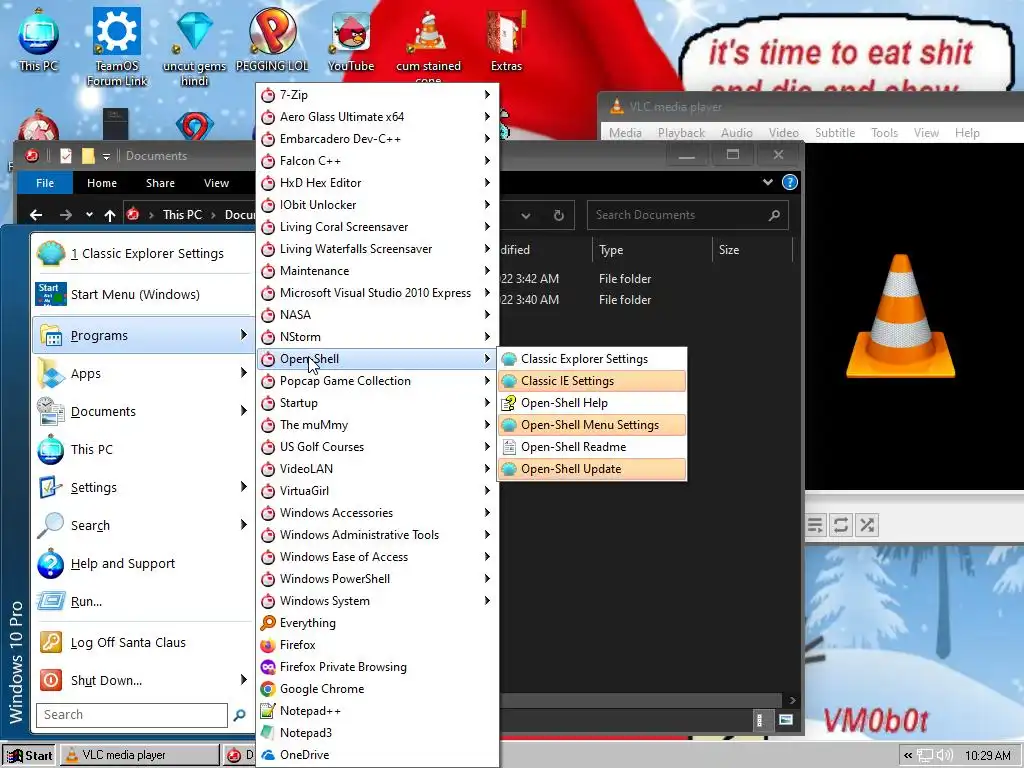Expand the Apps submenu

pyautogui.click(x=244, y=373)
